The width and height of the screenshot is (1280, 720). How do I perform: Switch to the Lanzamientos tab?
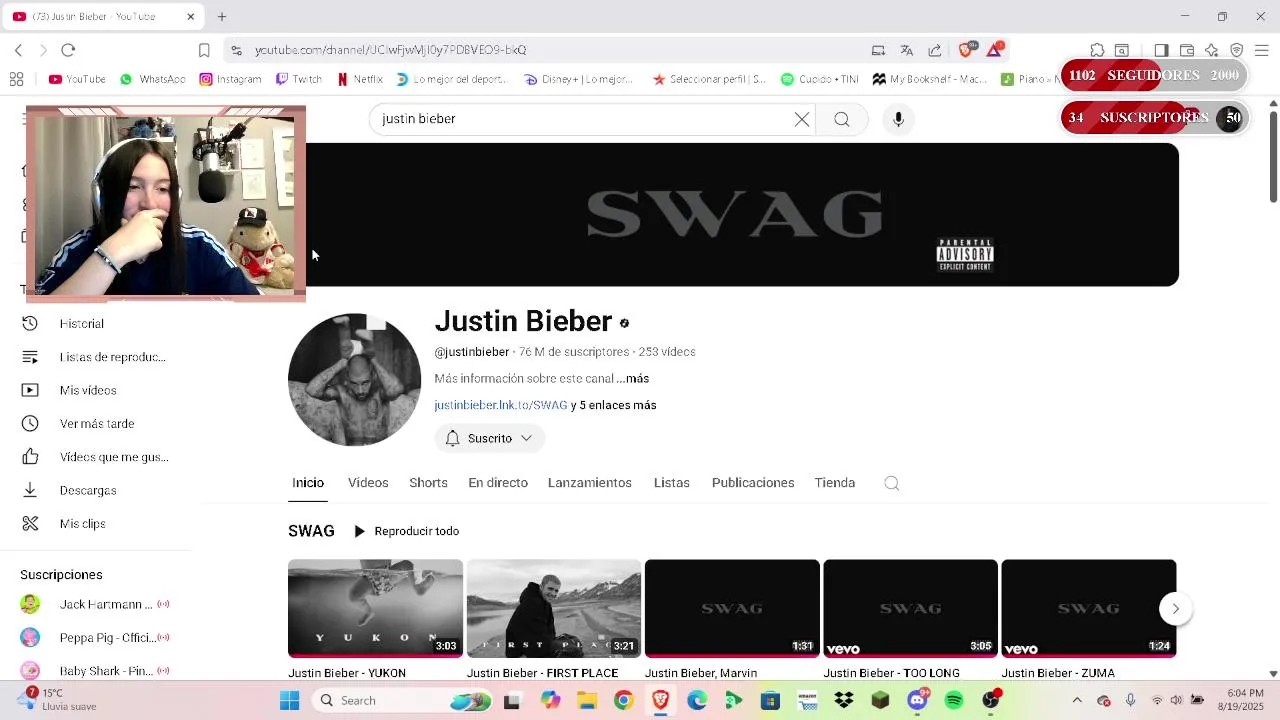pyautogui.click(x=590, y=483)
